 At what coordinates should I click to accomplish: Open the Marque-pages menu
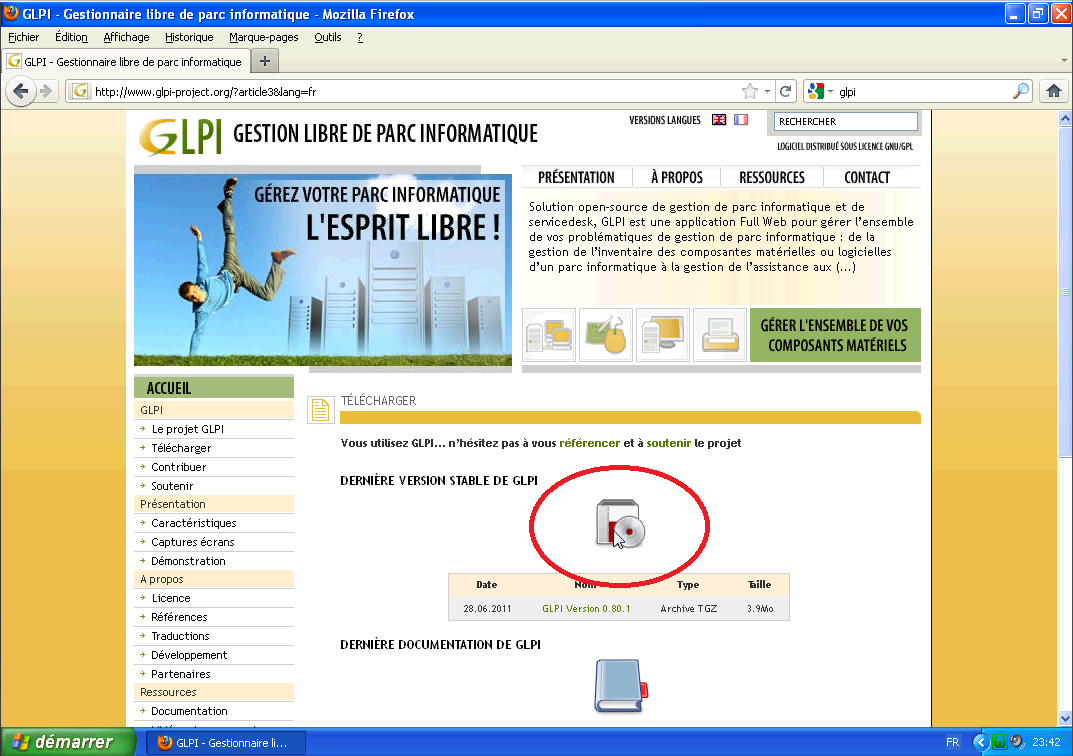[263, 37]
